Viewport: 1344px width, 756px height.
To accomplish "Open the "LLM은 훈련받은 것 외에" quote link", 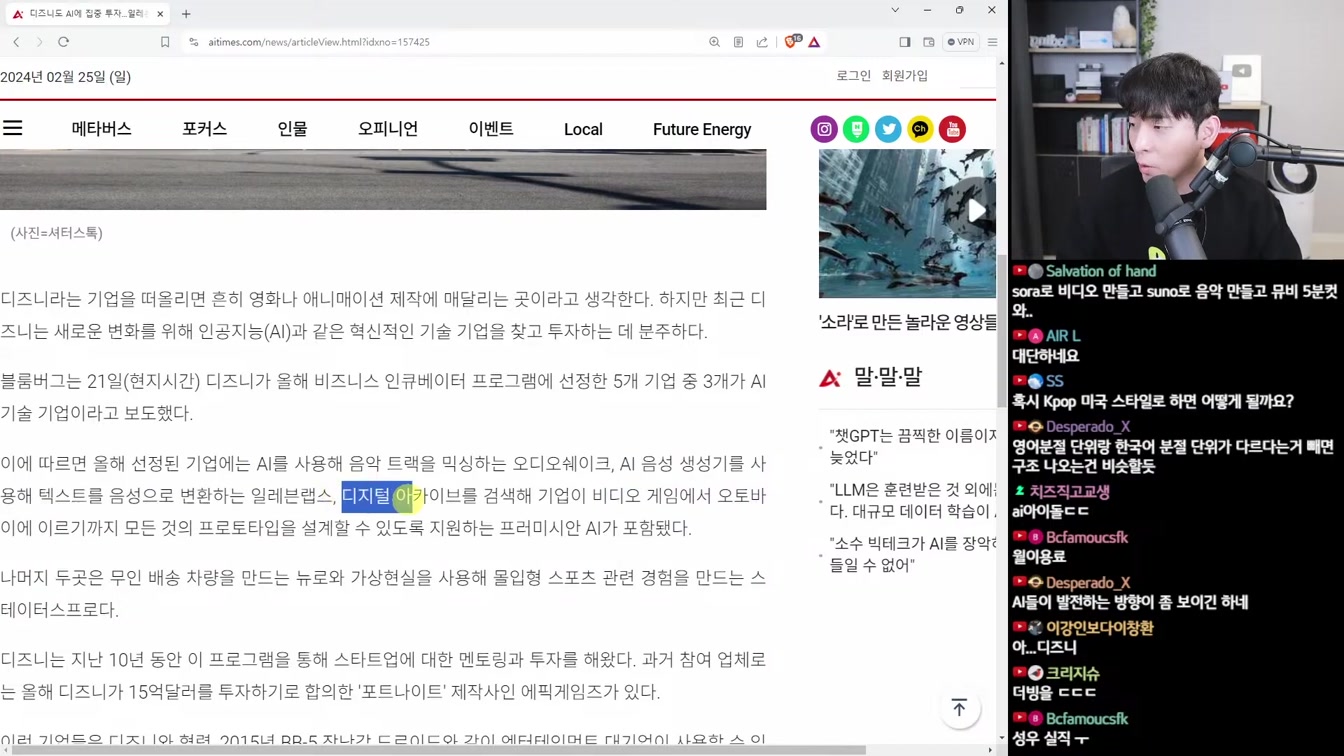I will point(912,500).
